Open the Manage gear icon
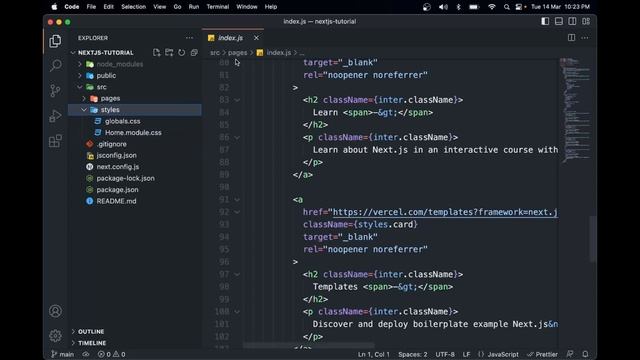 55,336
